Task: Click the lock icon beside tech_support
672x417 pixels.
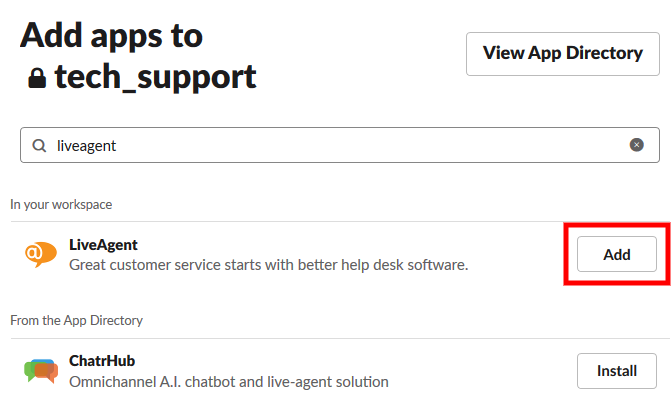Action: coord(37,79)
